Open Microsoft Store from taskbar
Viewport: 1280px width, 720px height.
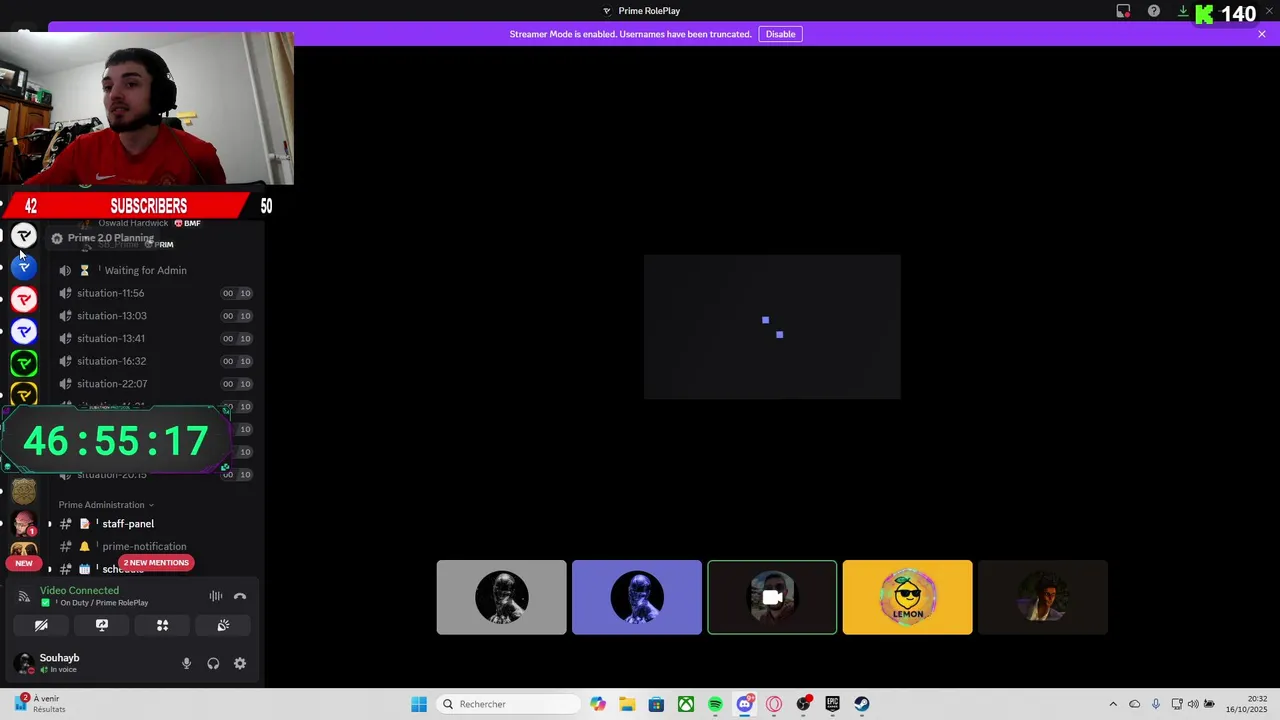[x=656, y=704]
